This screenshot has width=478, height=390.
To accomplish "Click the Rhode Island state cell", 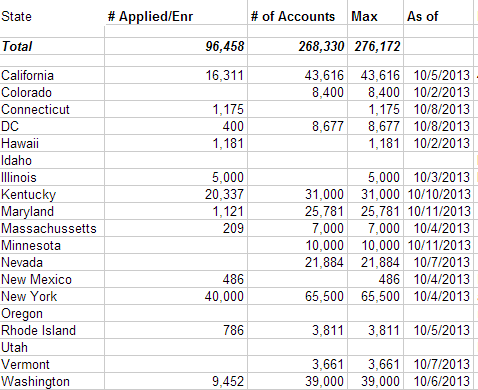I will 52,330.
